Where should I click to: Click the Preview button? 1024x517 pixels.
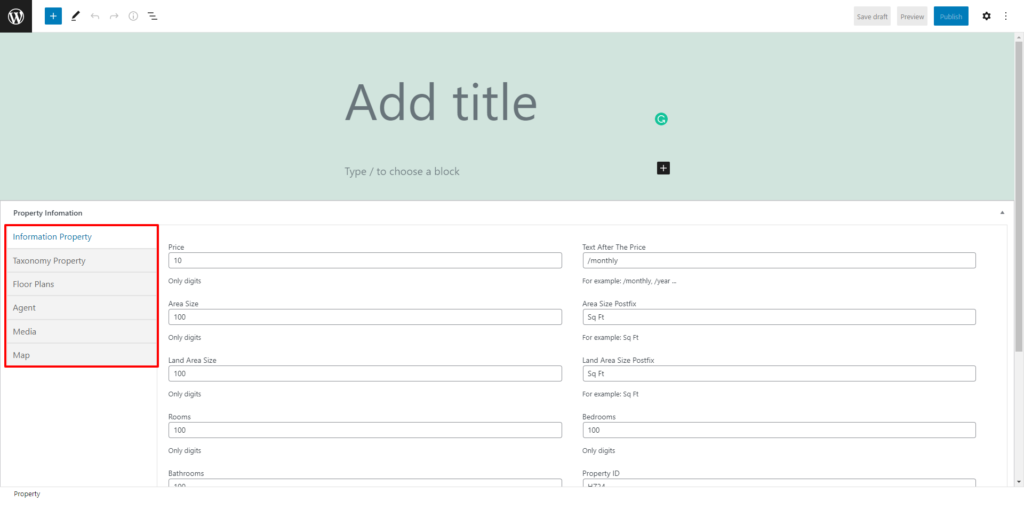point(912,16)
